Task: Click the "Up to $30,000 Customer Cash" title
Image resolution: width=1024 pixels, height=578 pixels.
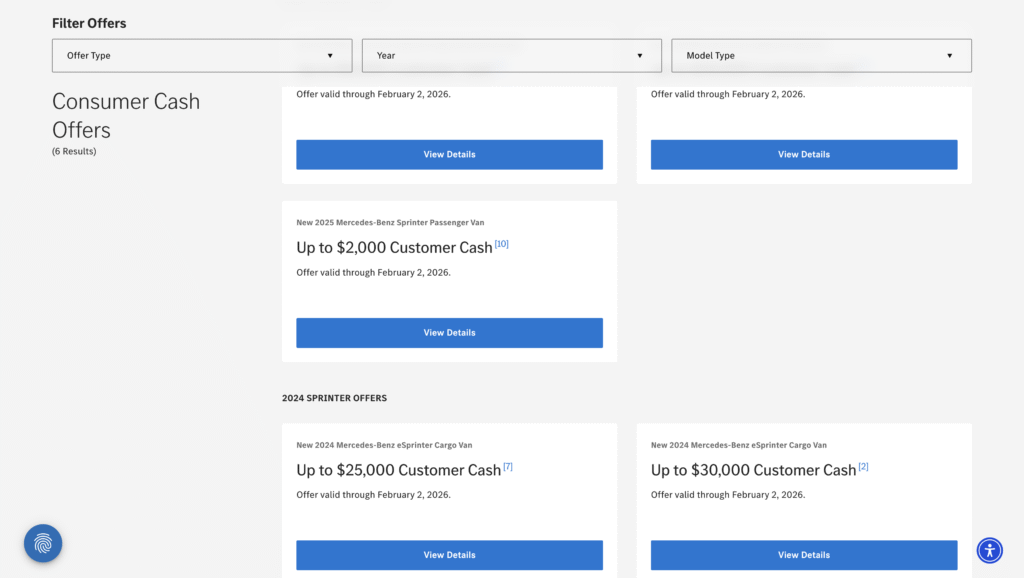Action: (753, 470)
